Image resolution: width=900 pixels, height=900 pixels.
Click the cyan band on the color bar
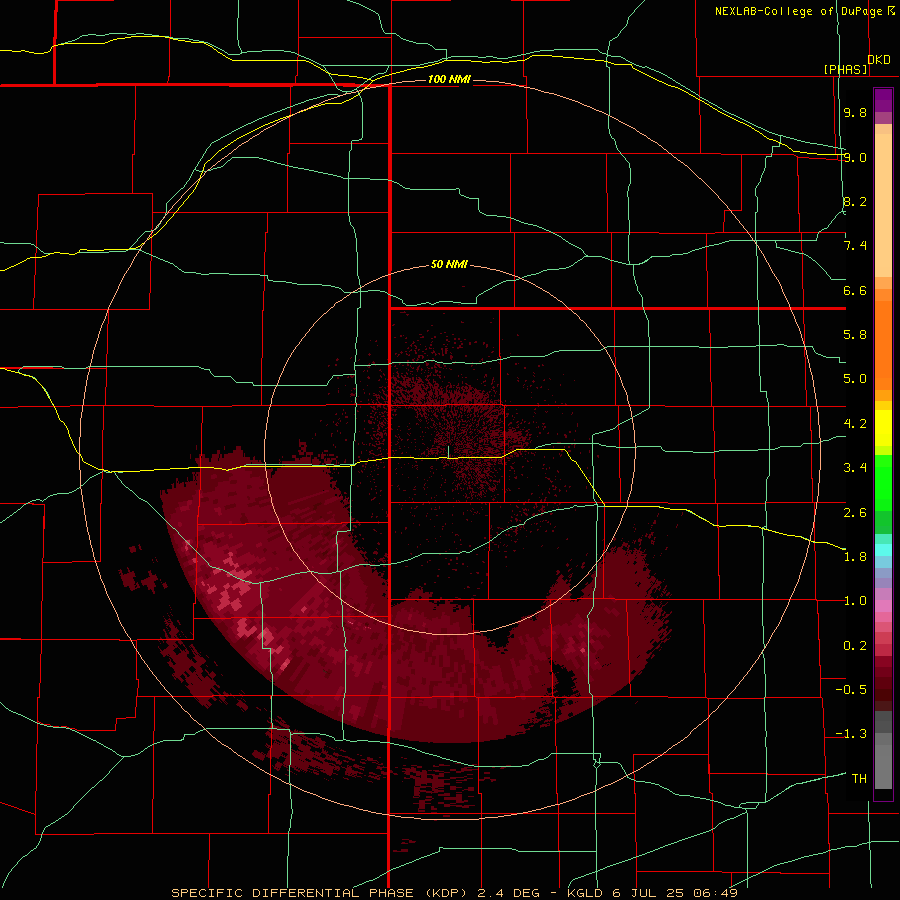(x=883, y=550)
